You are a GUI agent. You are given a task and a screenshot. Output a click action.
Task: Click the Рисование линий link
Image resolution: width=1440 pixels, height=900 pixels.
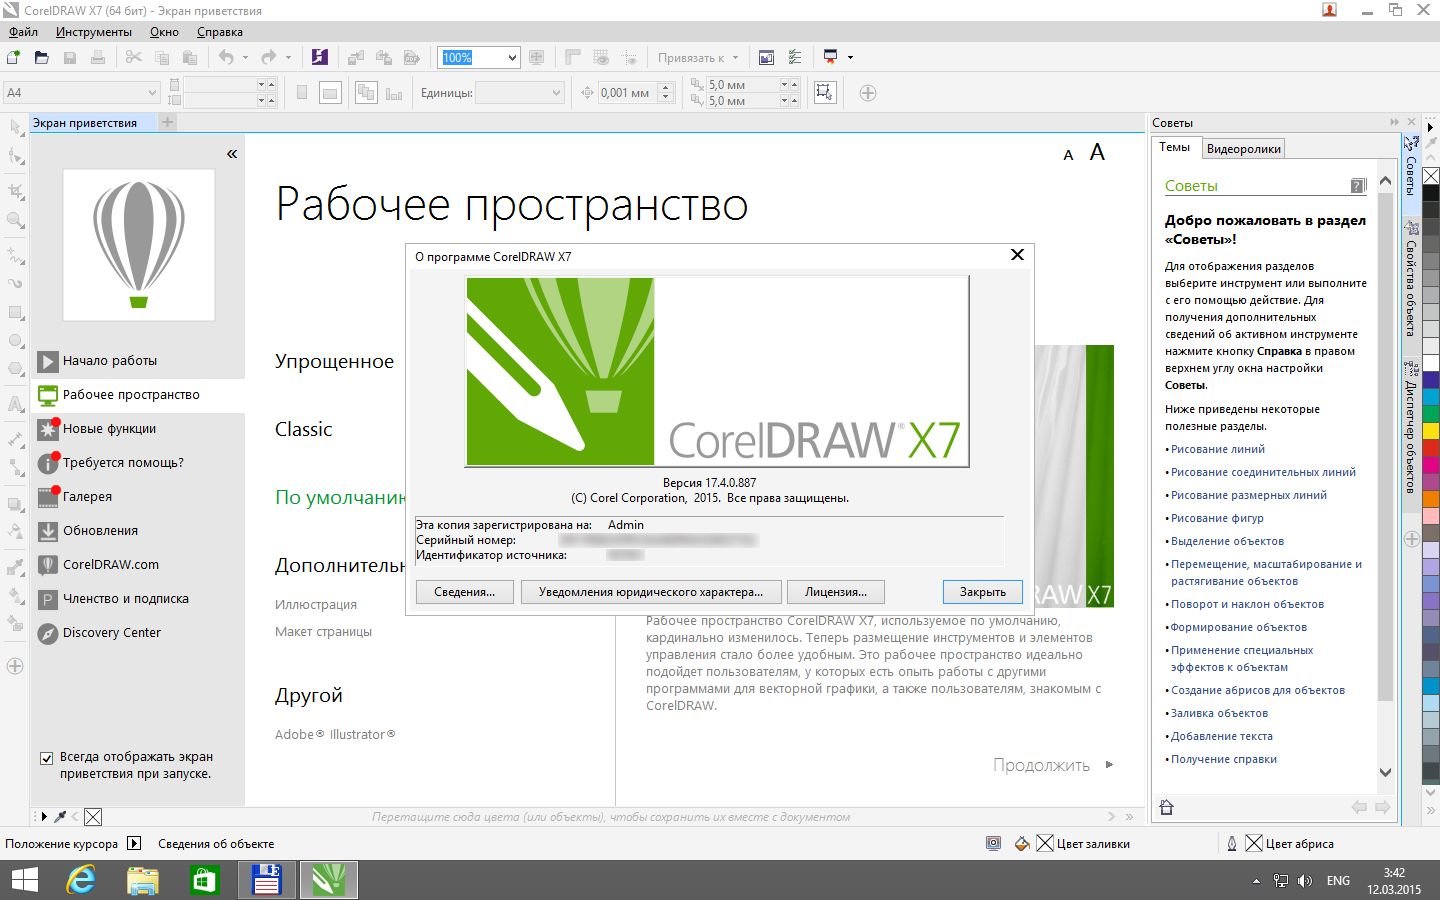pyautogui.click(x=1218, y=449)
